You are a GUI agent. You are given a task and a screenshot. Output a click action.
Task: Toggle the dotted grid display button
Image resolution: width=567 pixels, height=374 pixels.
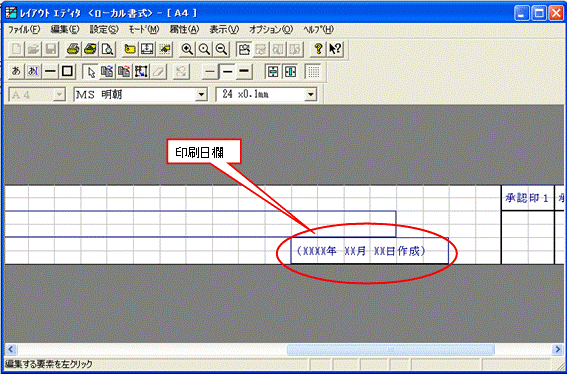[x=314, y=71]
